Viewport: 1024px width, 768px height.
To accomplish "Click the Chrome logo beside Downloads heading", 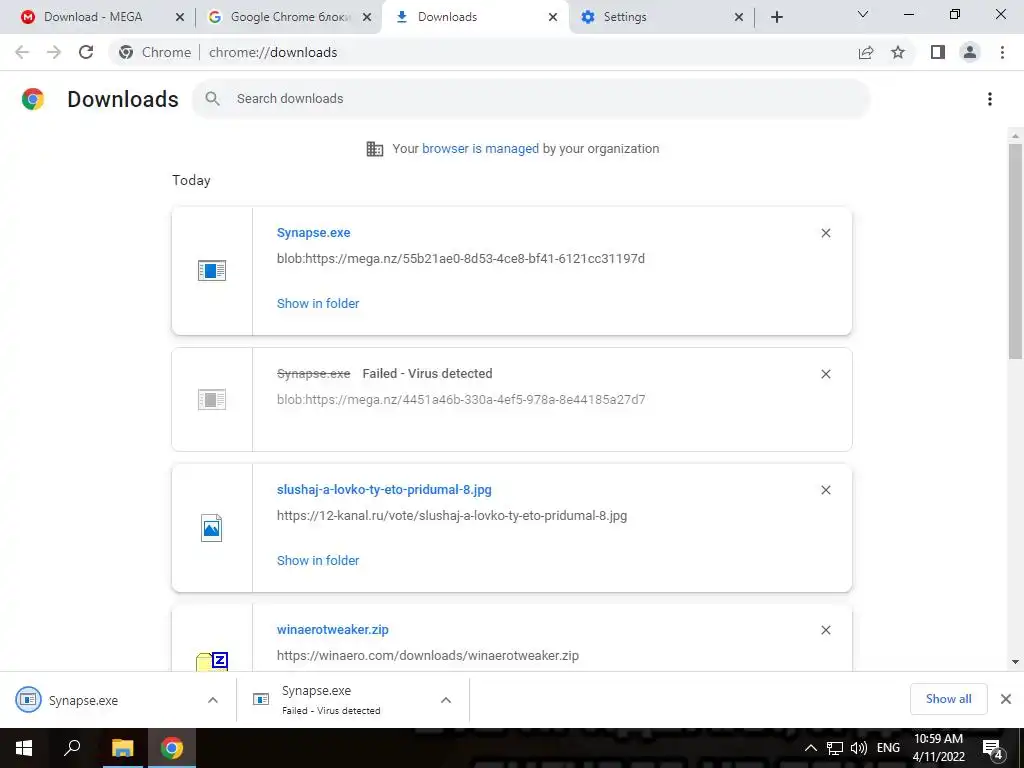I will click(33, 99).
